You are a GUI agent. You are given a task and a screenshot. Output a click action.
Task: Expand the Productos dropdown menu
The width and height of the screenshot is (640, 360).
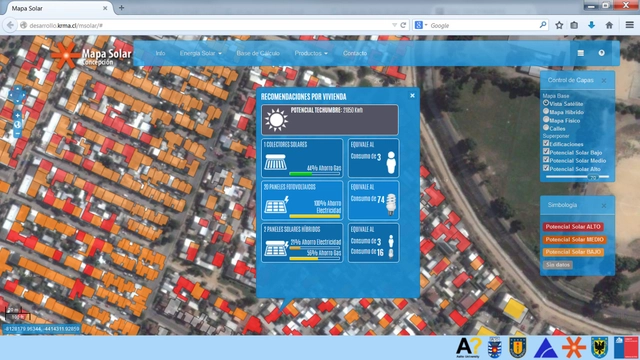point(311,53)
